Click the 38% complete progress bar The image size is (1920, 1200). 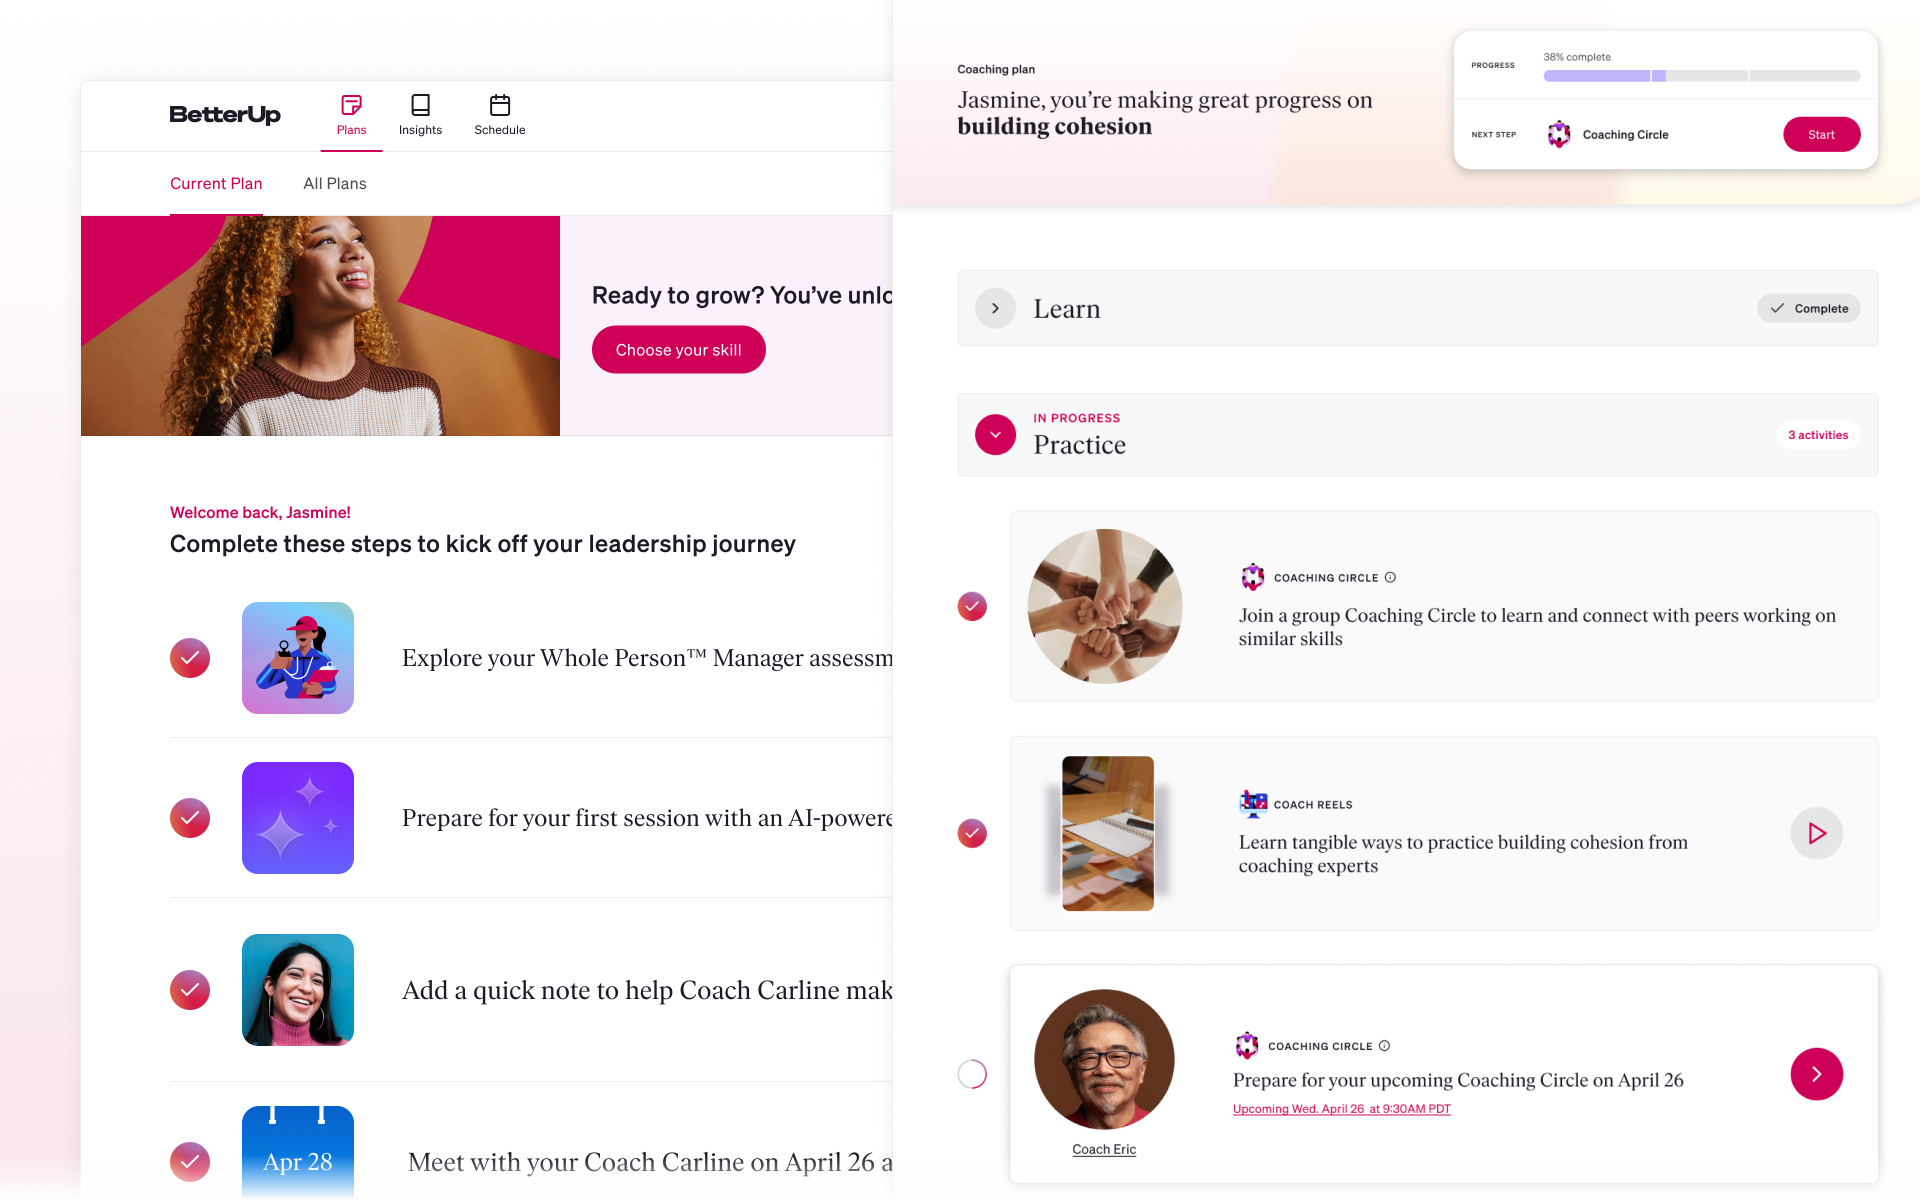point(1702,76)
